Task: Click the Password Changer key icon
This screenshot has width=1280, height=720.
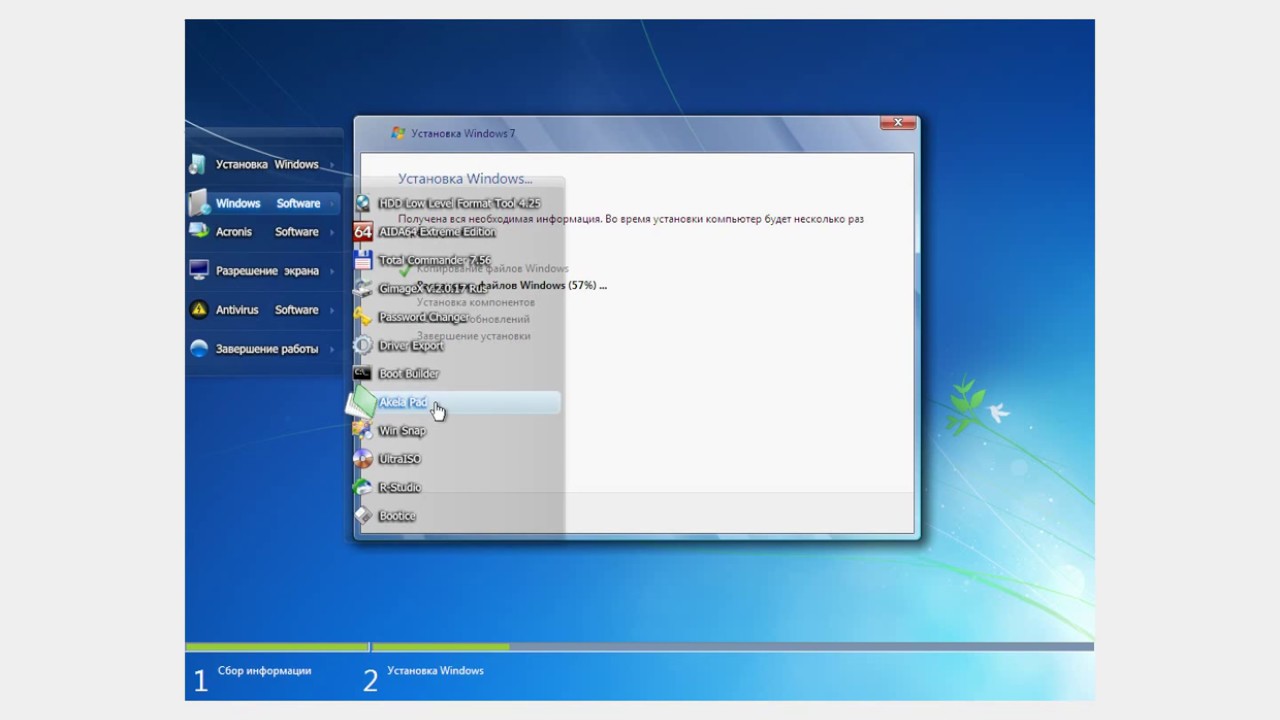Action: pos(362,317)
